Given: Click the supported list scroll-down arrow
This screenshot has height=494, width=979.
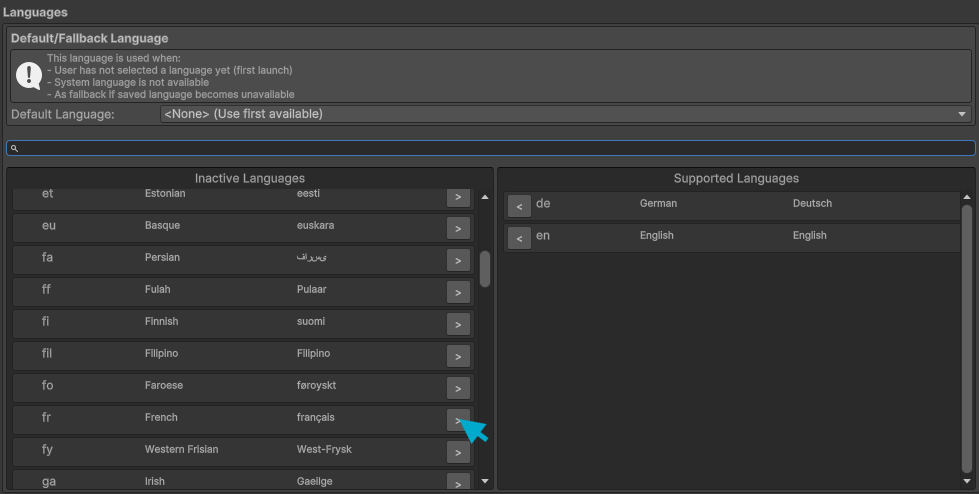Looking at the screenshot, I should 967,482.
